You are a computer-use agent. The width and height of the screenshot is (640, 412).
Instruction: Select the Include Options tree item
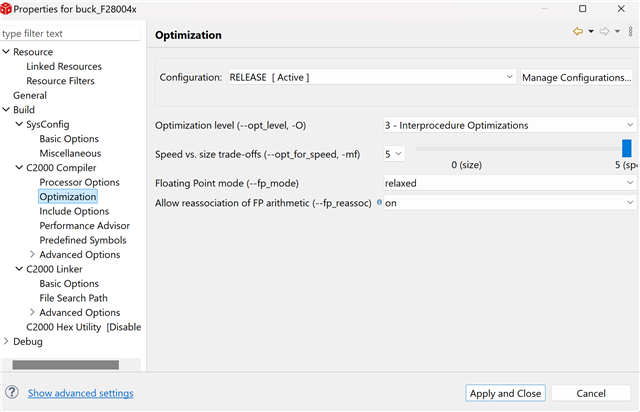pyautogui.click(x=74, y=211)
